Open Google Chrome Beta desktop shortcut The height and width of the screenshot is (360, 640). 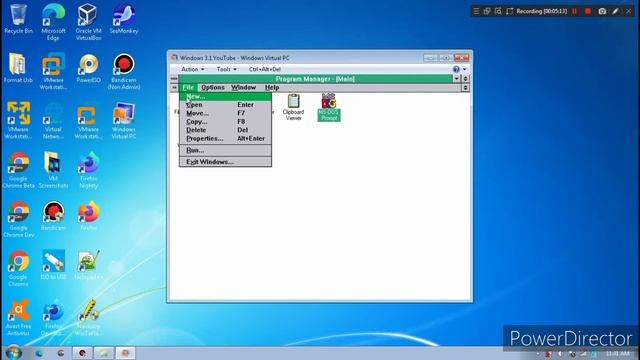click(x=18, y=170)
